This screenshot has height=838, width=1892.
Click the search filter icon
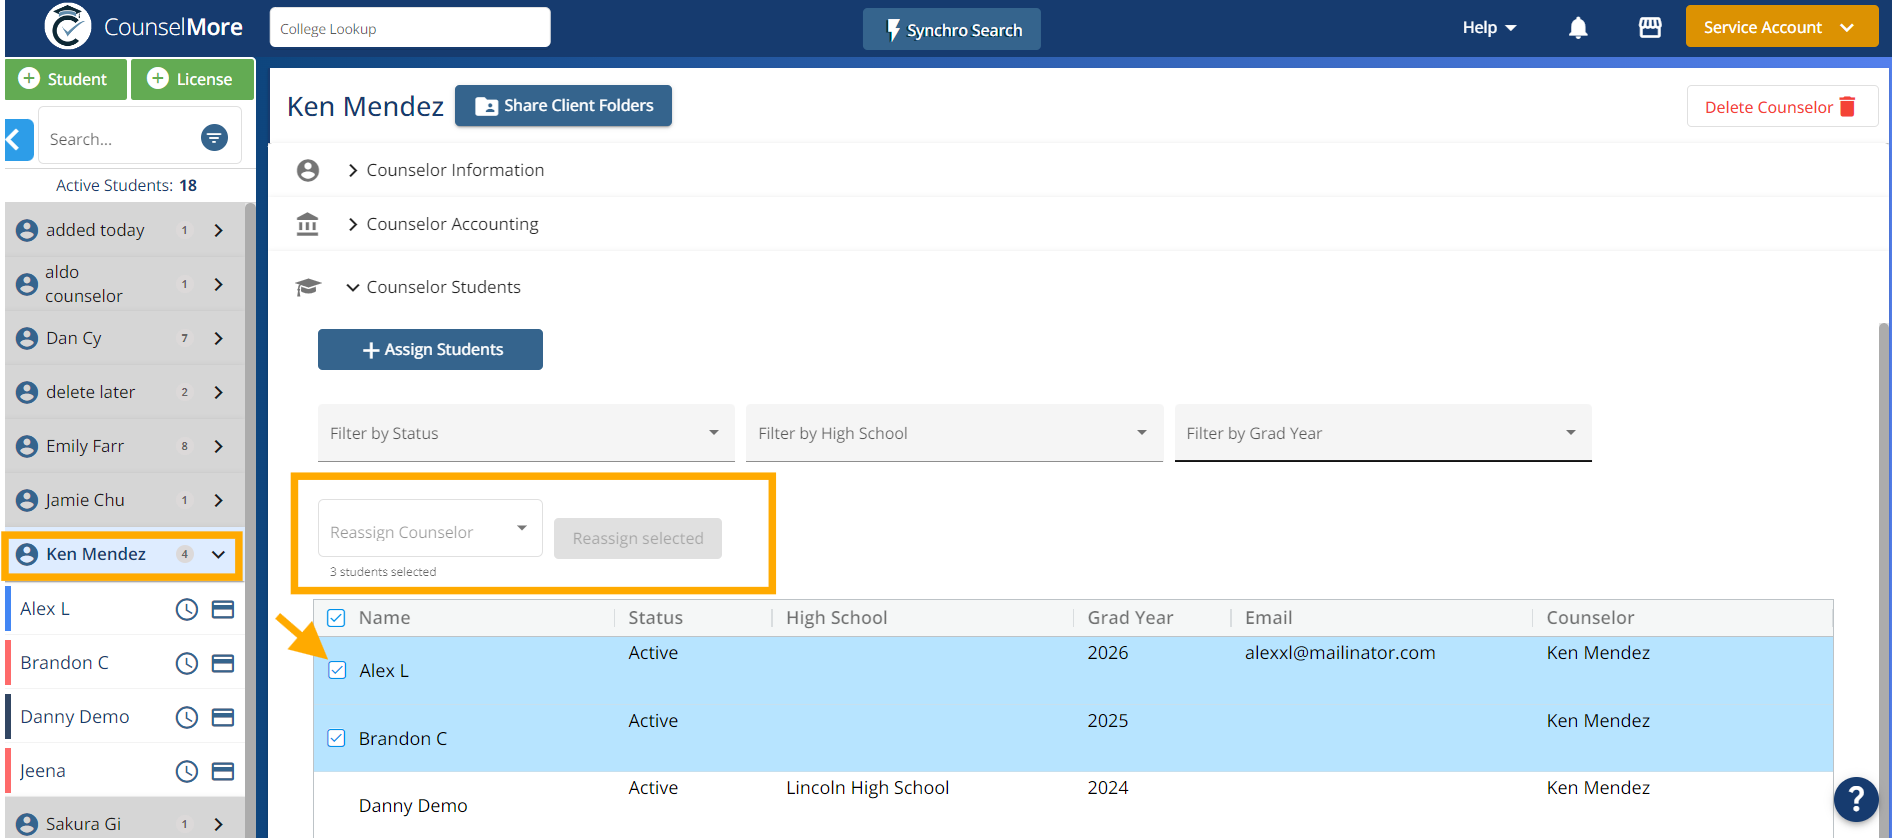[214, 138]
